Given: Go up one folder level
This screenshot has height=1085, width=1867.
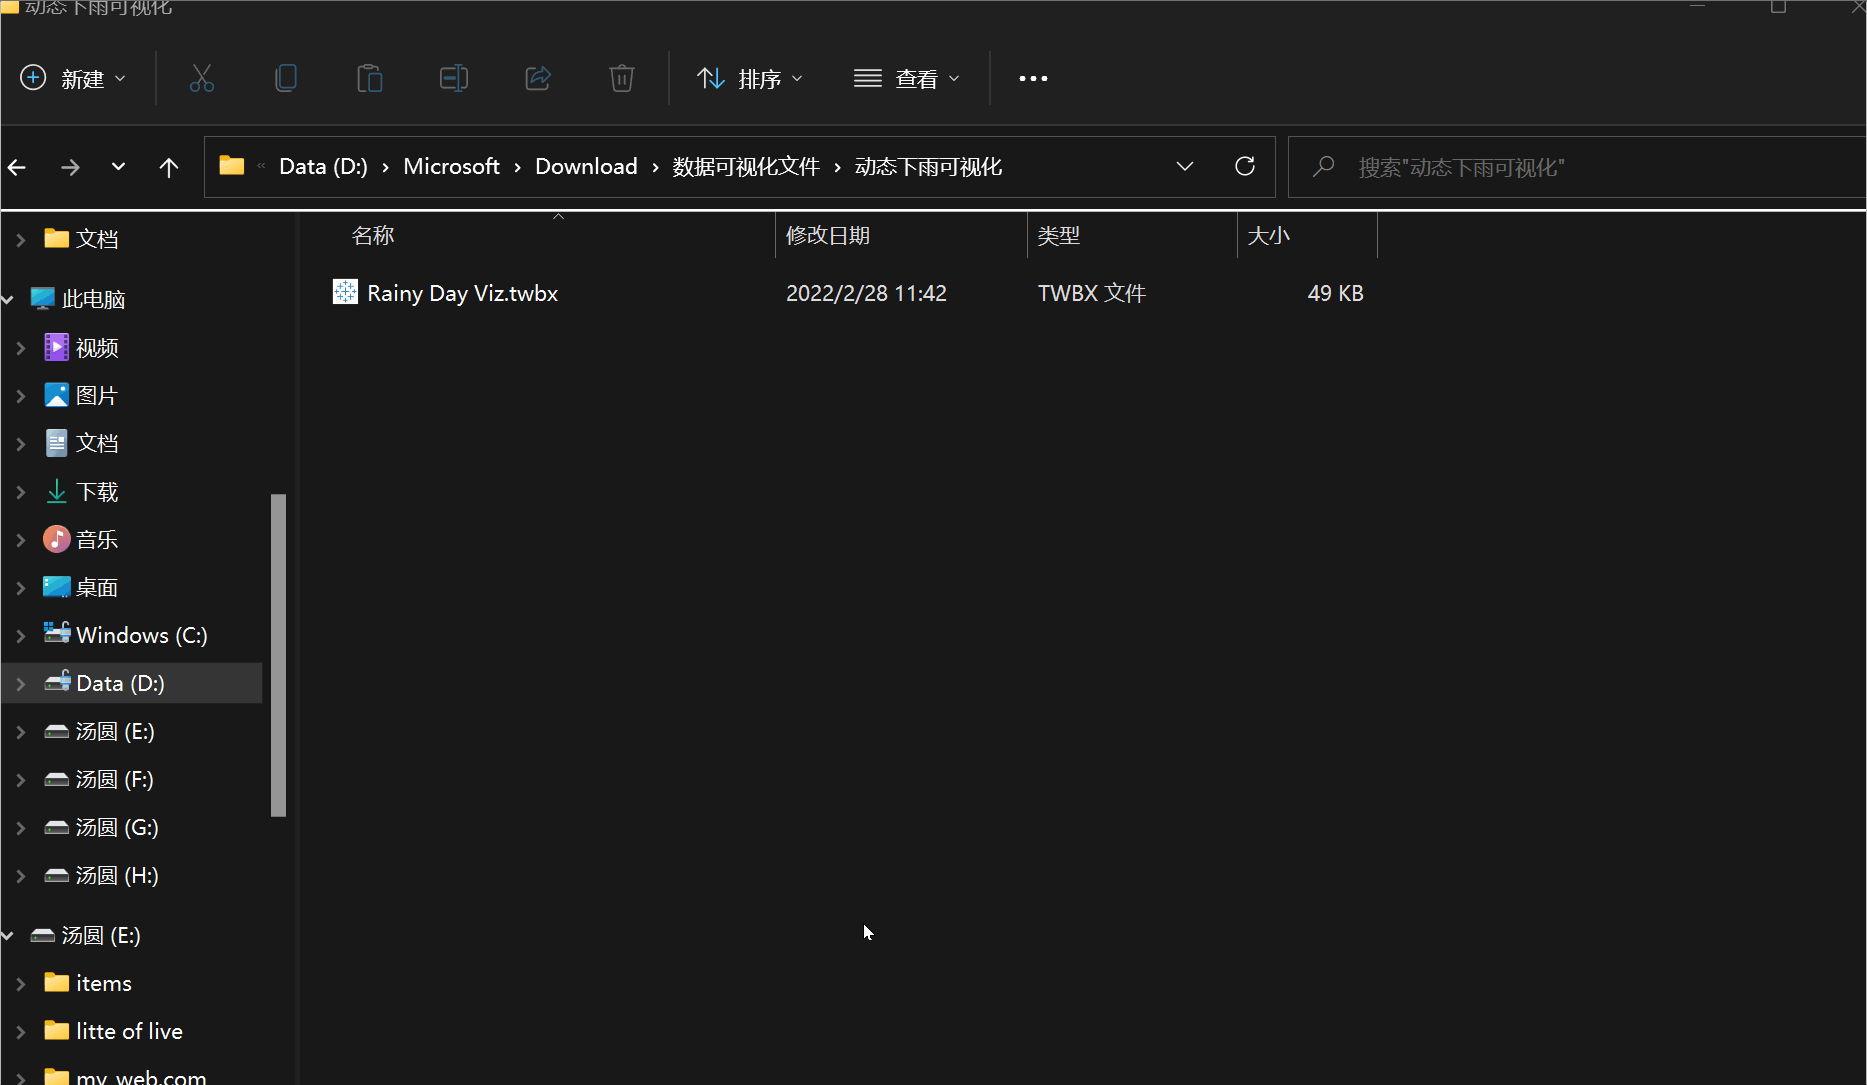Looking at the screenshot, I should click(168, 167).
